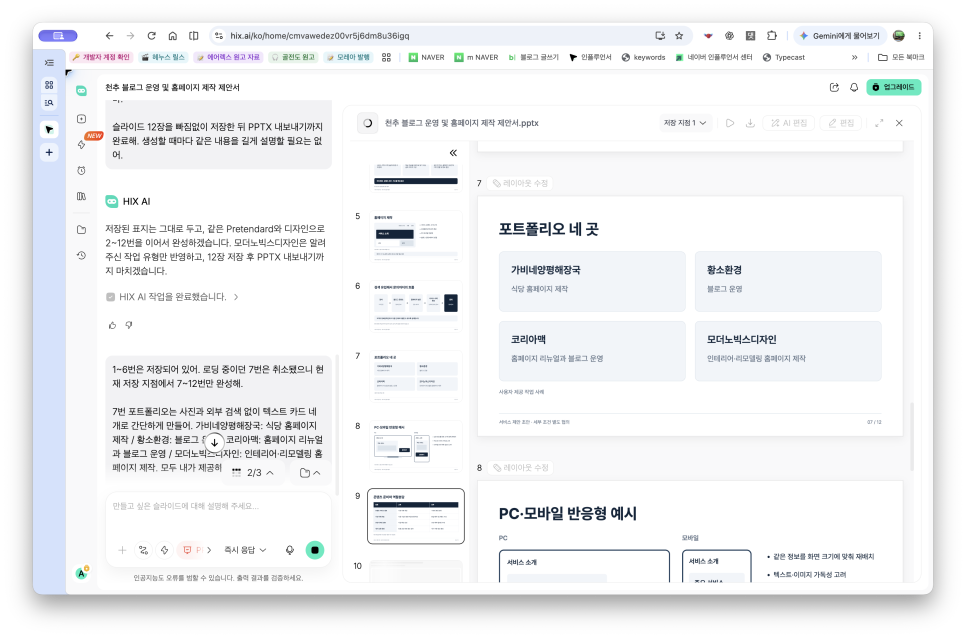Toggle the HIX AI task completed checkbox
This screenshot has height=638, width=966.
(x=111, y=297)
